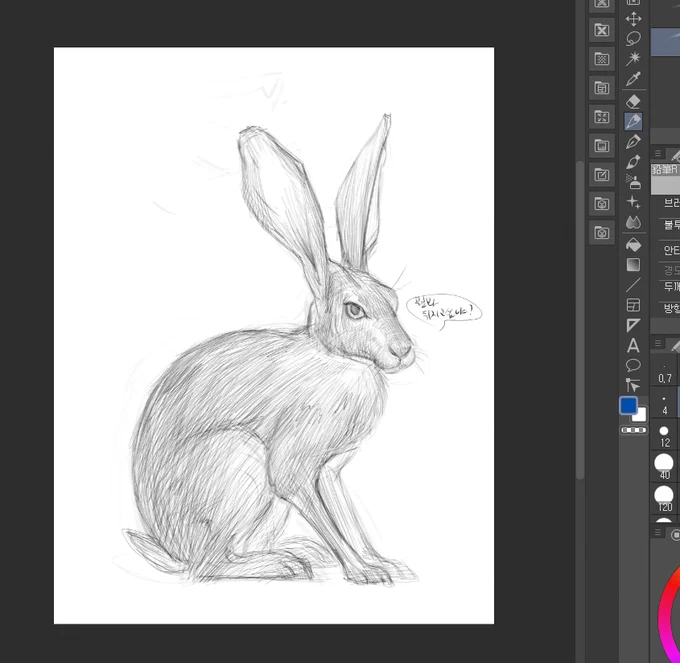The image size is (680, 663).
Task: Set brush size to 40
Action: 664,467
